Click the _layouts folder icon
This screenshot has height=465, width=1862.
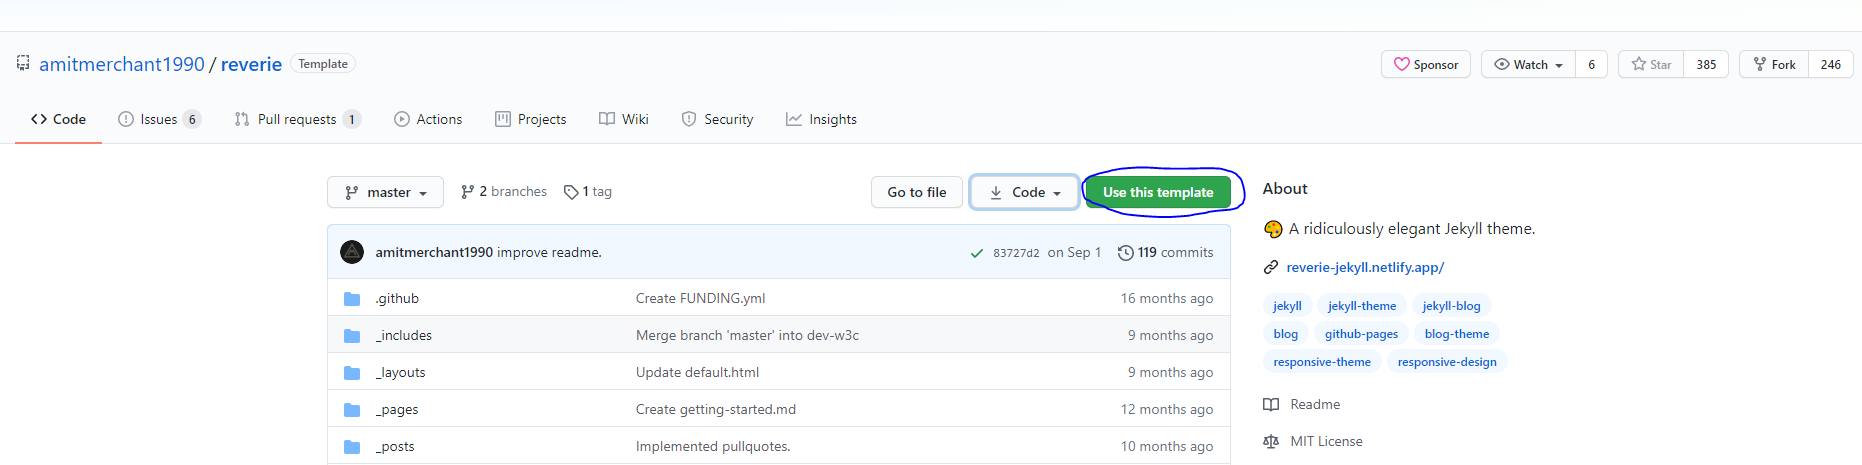point(352,372)
